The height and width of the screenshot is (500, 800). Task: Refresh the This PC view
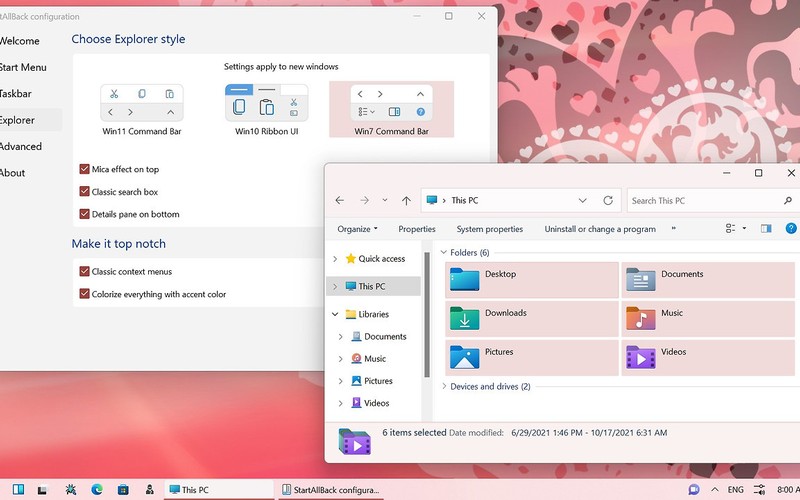point(608,201)
